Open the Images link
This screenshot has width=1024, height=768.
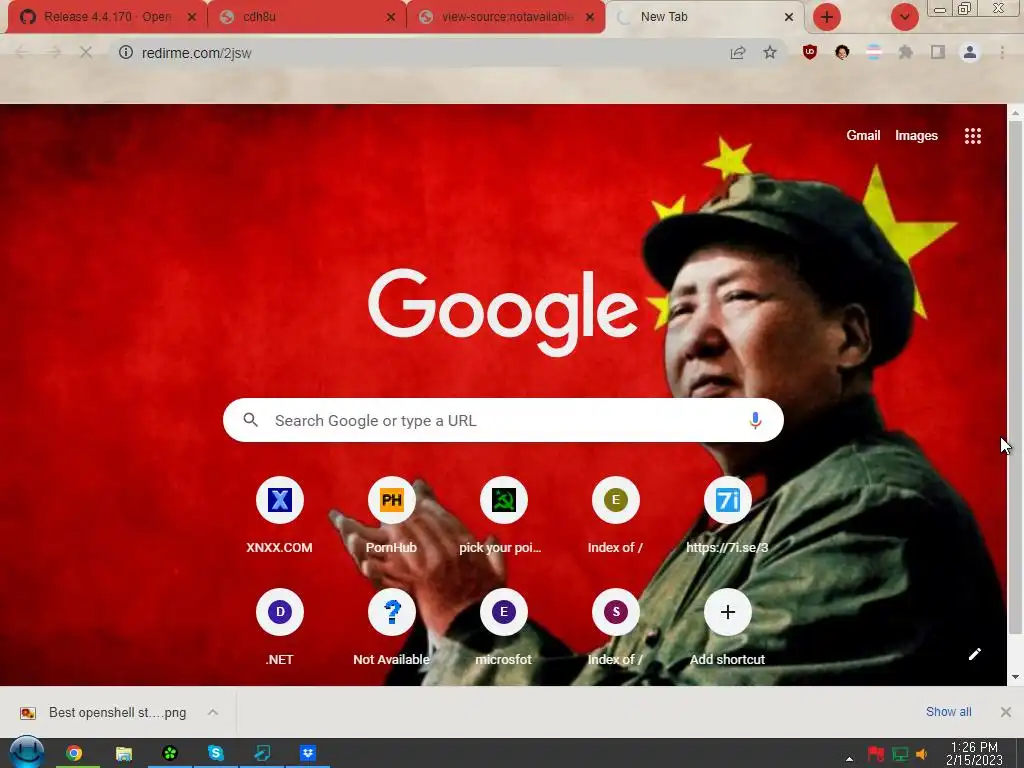pyautogui.click(x=916, y=135)
